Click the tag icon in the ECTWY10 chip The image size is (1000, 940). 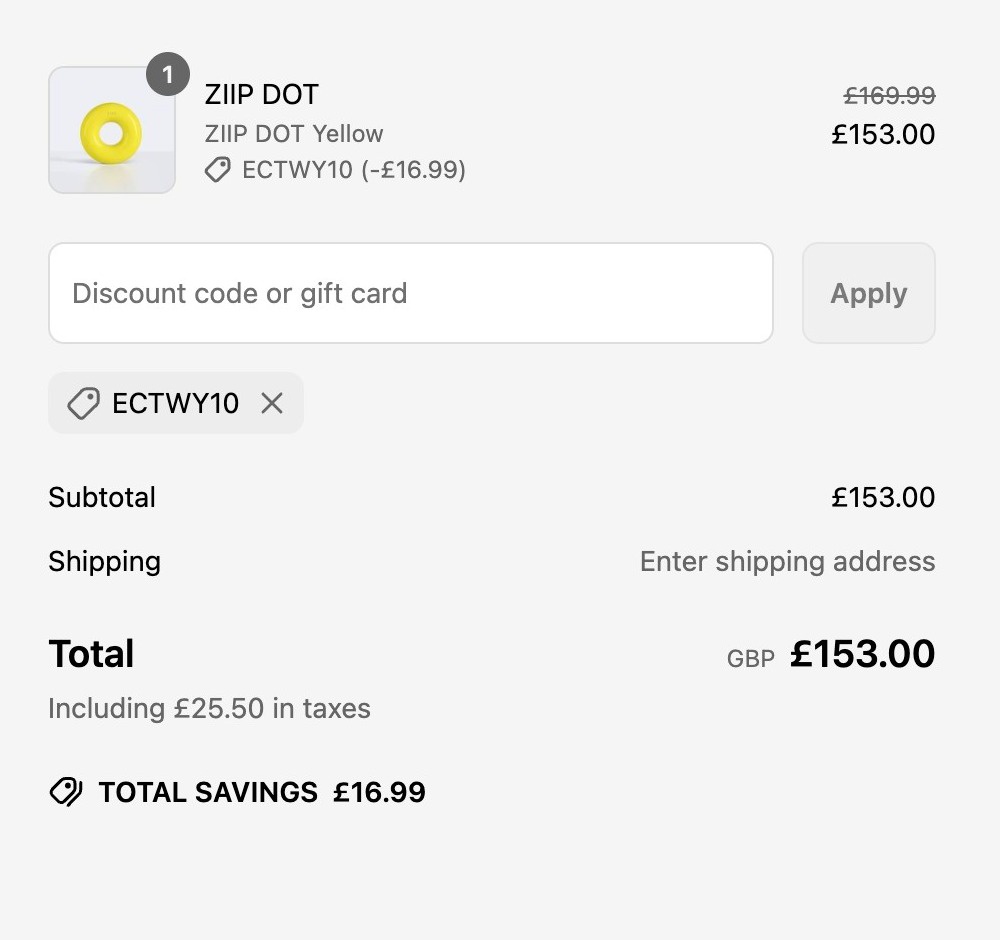pos(84,403)
